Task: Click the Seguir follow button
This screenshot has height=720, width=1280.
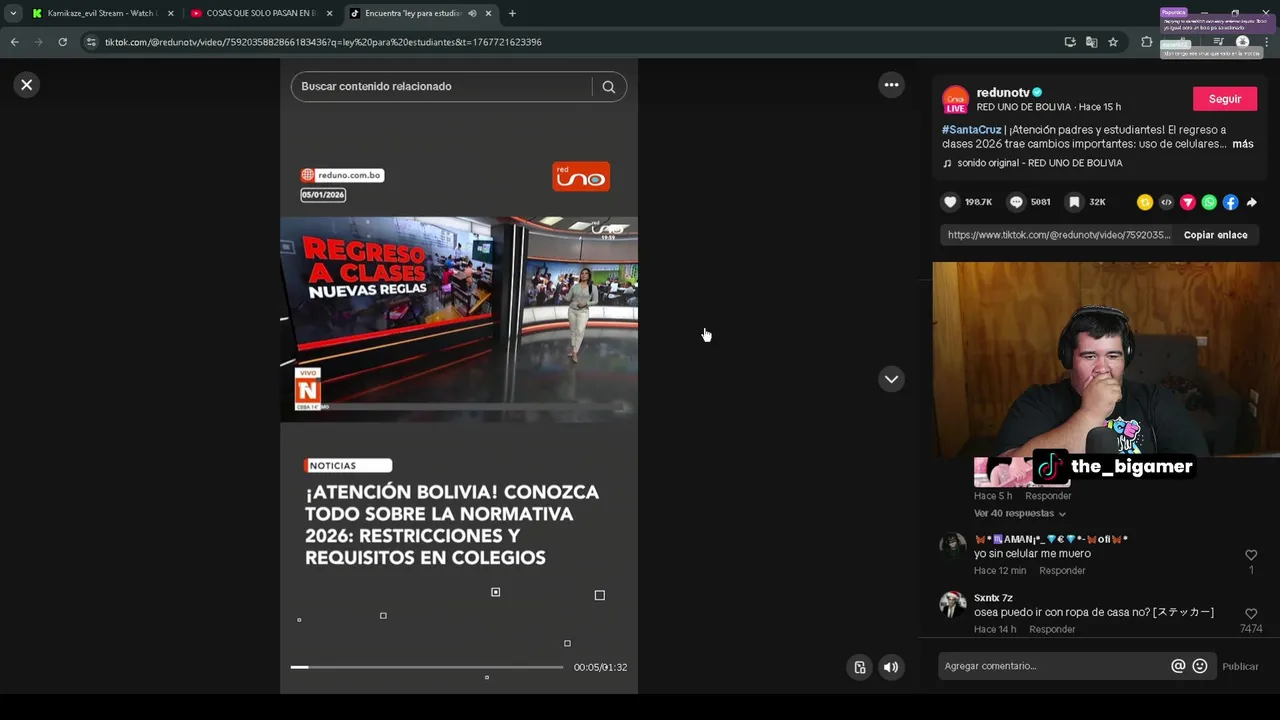Action: pos(1225,99)
